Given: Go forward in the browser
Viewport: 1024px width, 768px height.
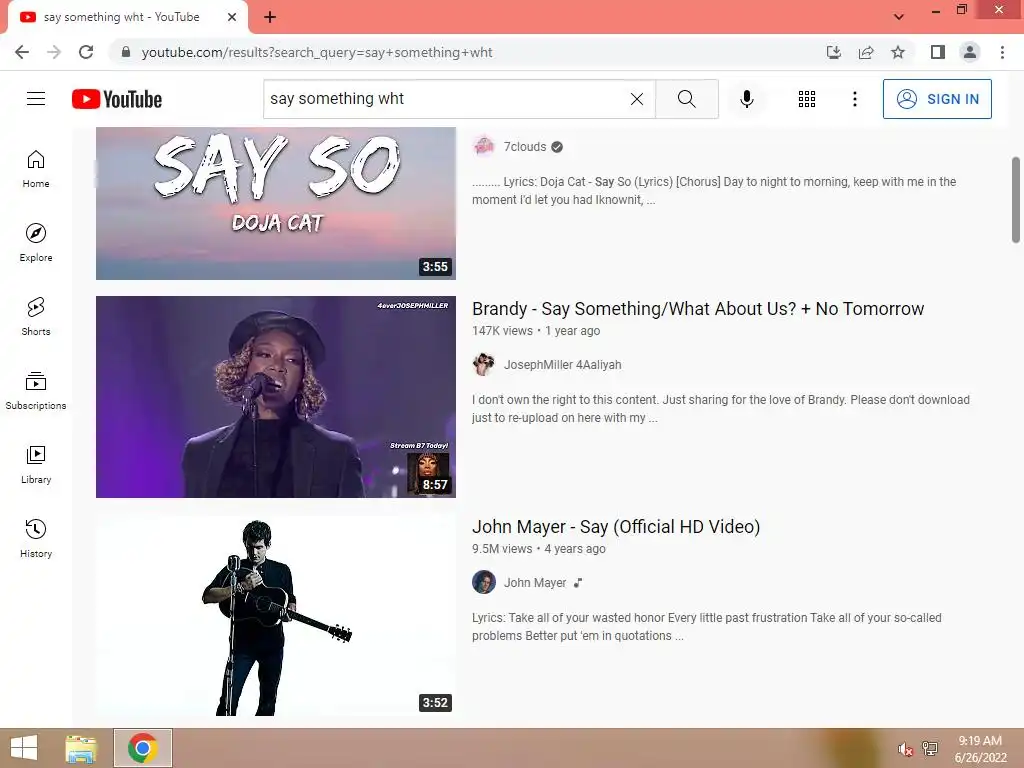Looking at the screenshot, I should click(x=54, y=52).
